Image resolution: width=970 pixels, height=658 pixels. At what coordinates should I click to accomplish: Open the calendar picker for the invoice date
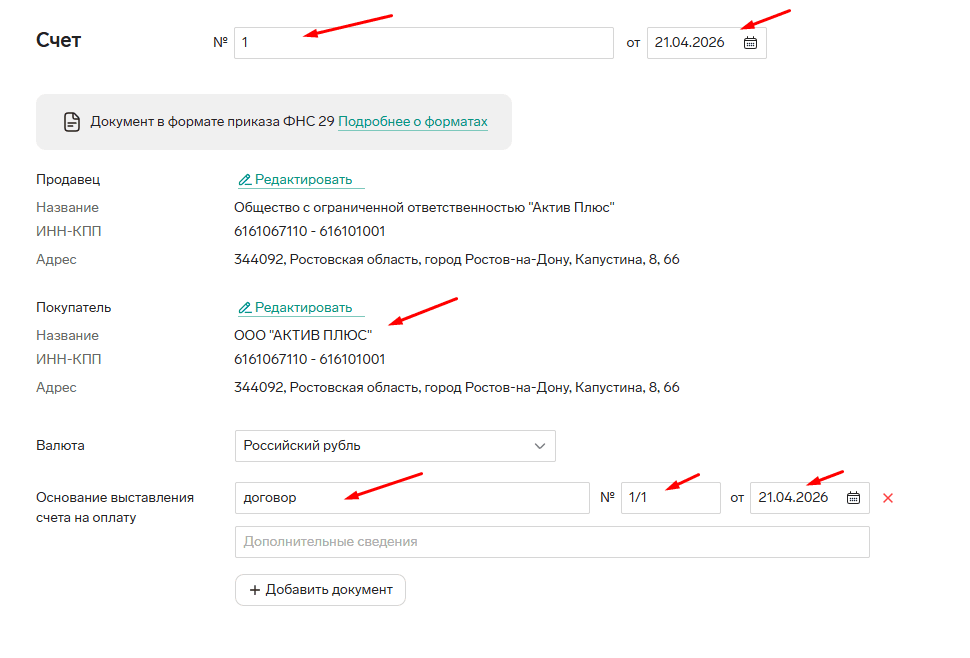pos(751,43)
